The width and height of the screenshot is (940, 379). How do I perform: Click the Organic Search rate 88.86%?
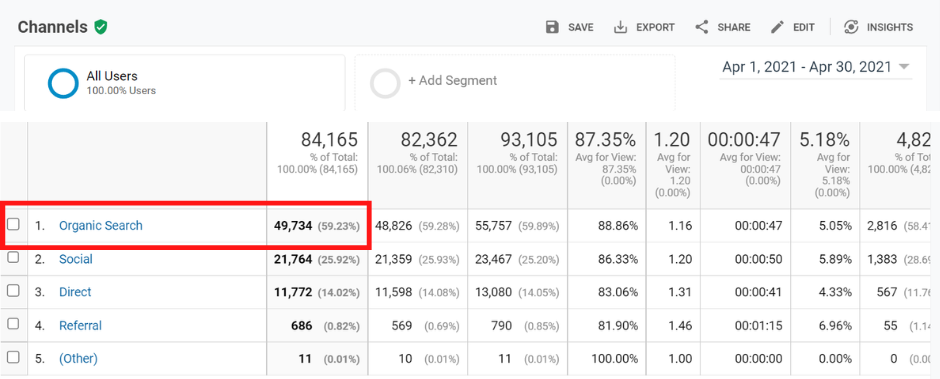(618, 225)
